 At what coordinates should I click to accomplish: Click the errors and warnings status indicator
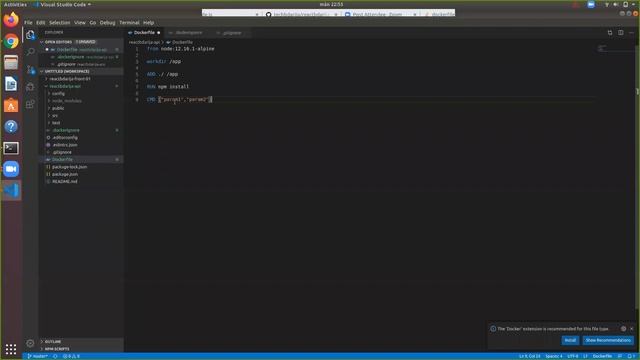(71, 356)
